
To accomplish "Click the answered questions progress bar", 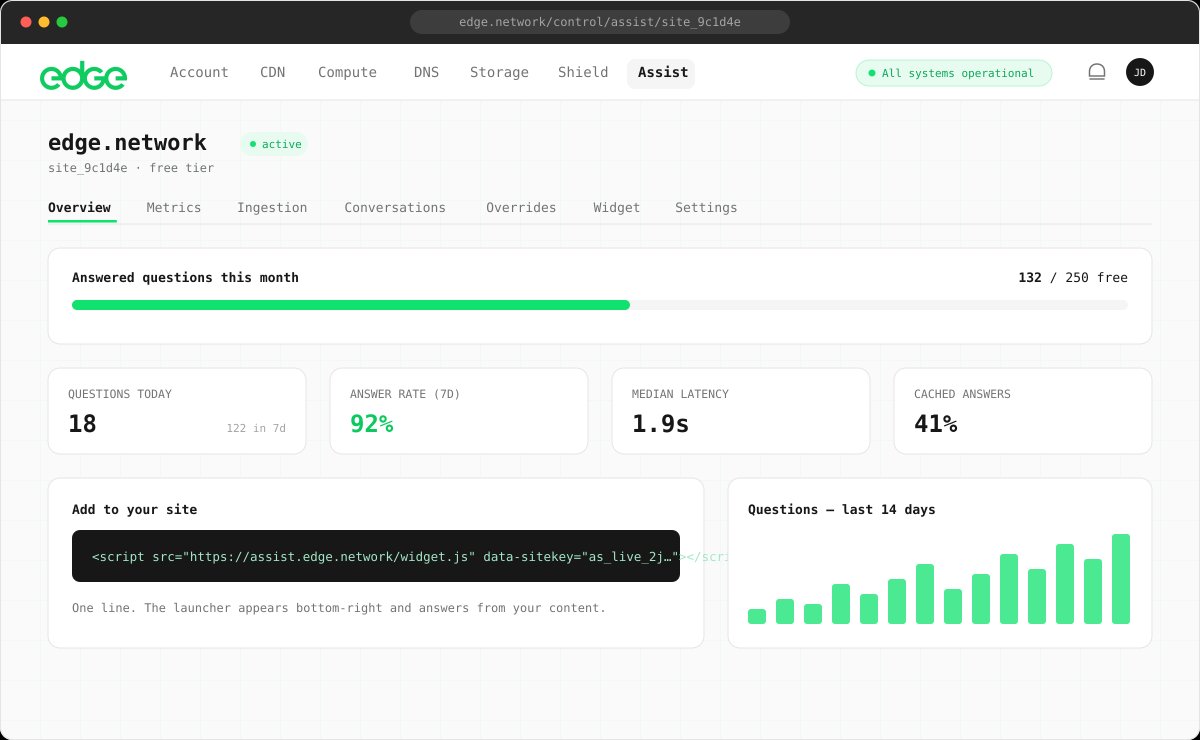I will click(600, 305).
